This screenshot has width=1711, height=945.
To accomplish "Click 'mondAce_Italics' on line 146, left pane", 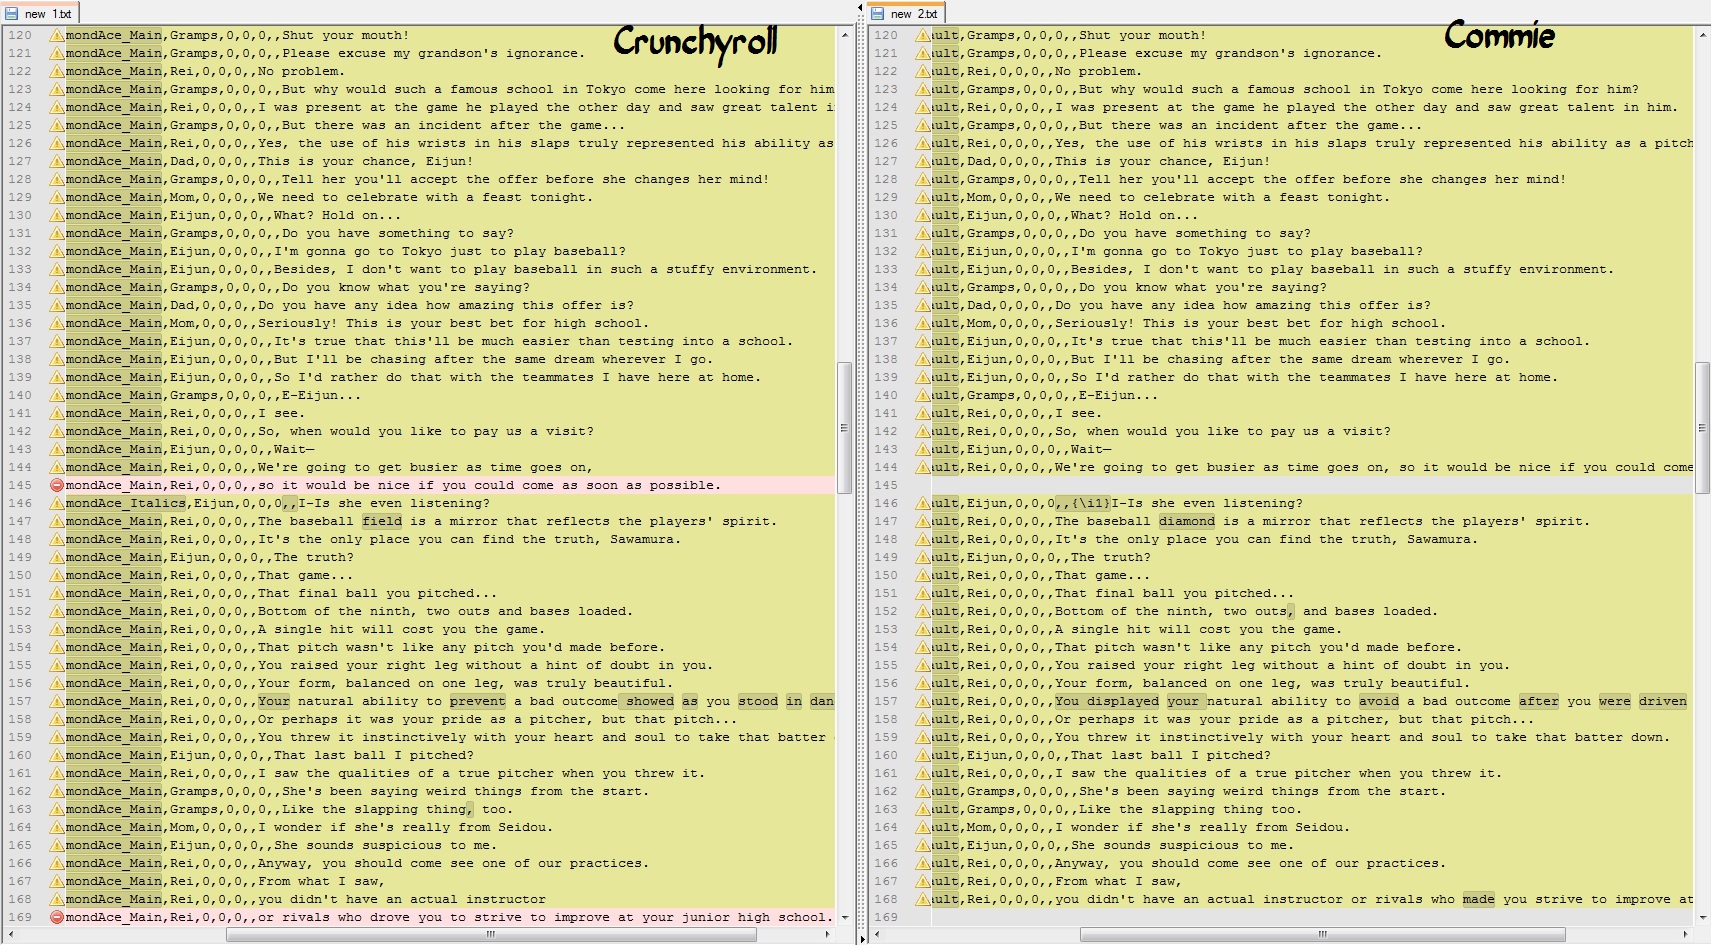I will [x=126, y=503].
